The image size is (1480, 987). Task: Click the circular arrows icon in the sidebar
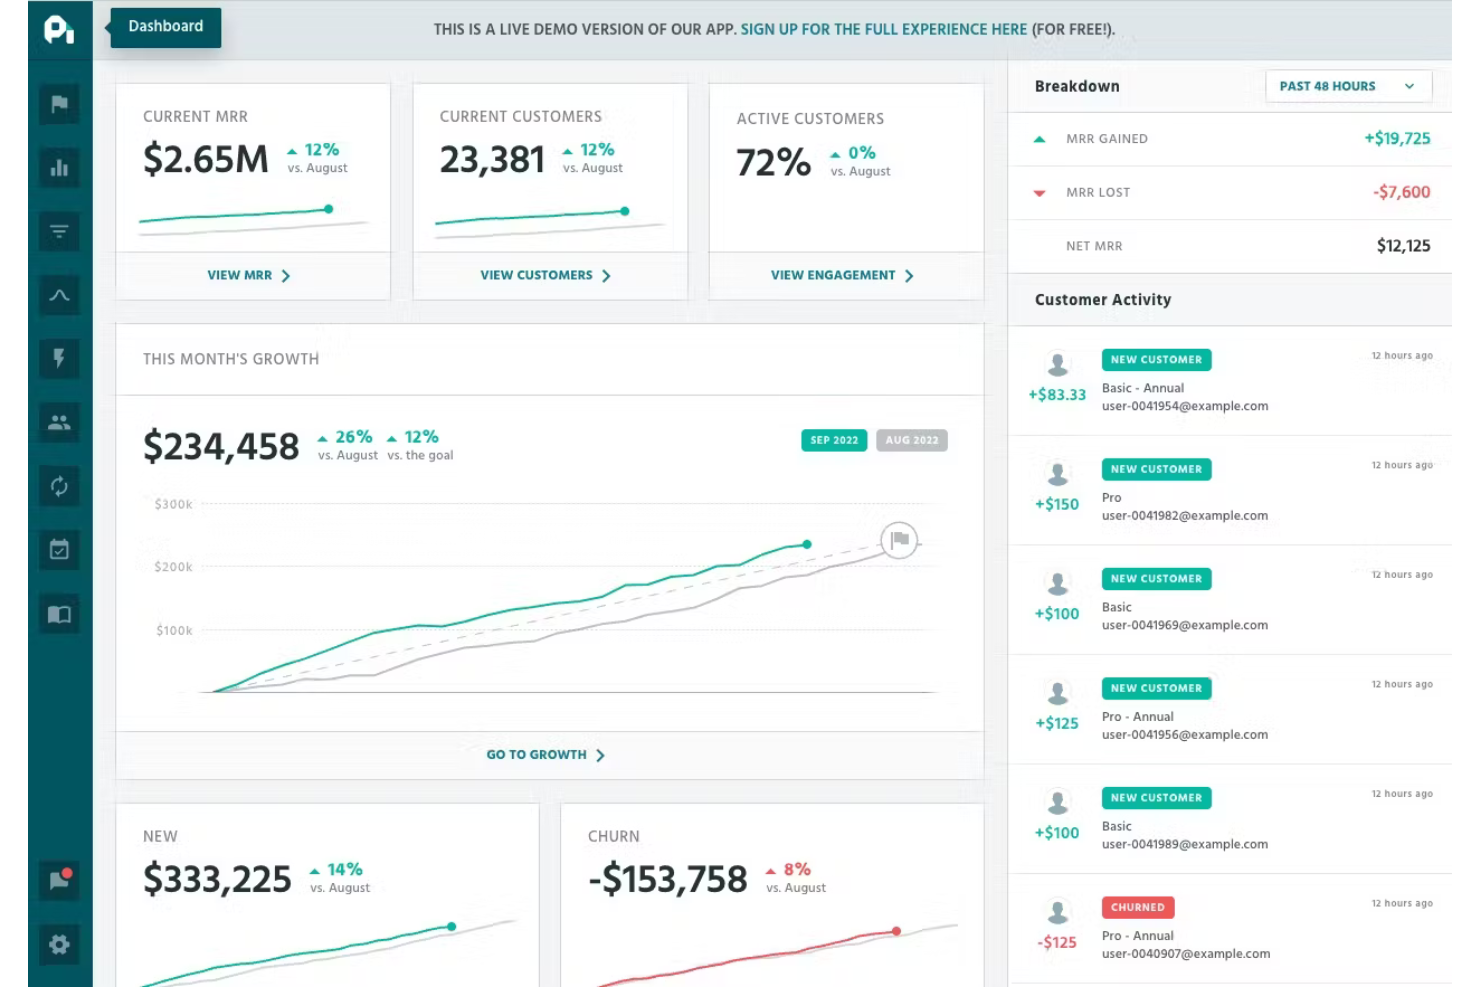coord(59,487)
